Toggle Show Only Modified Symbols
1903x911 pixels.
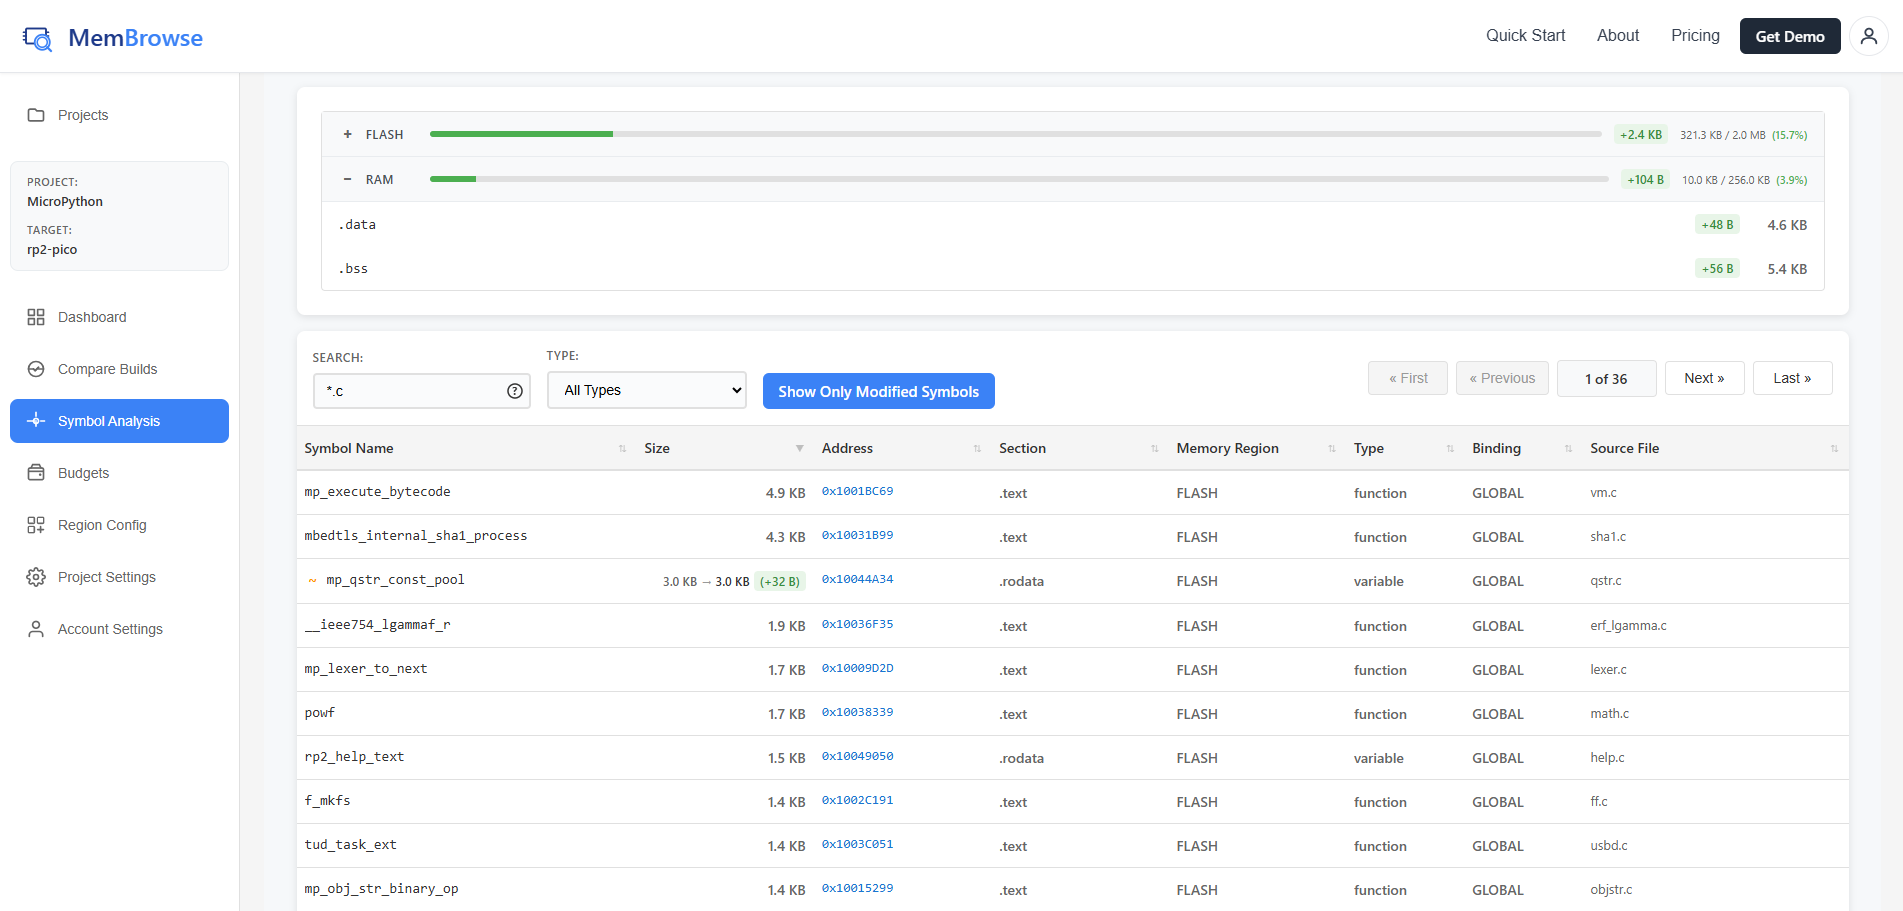pyautogui.click(x=878, y=391)
